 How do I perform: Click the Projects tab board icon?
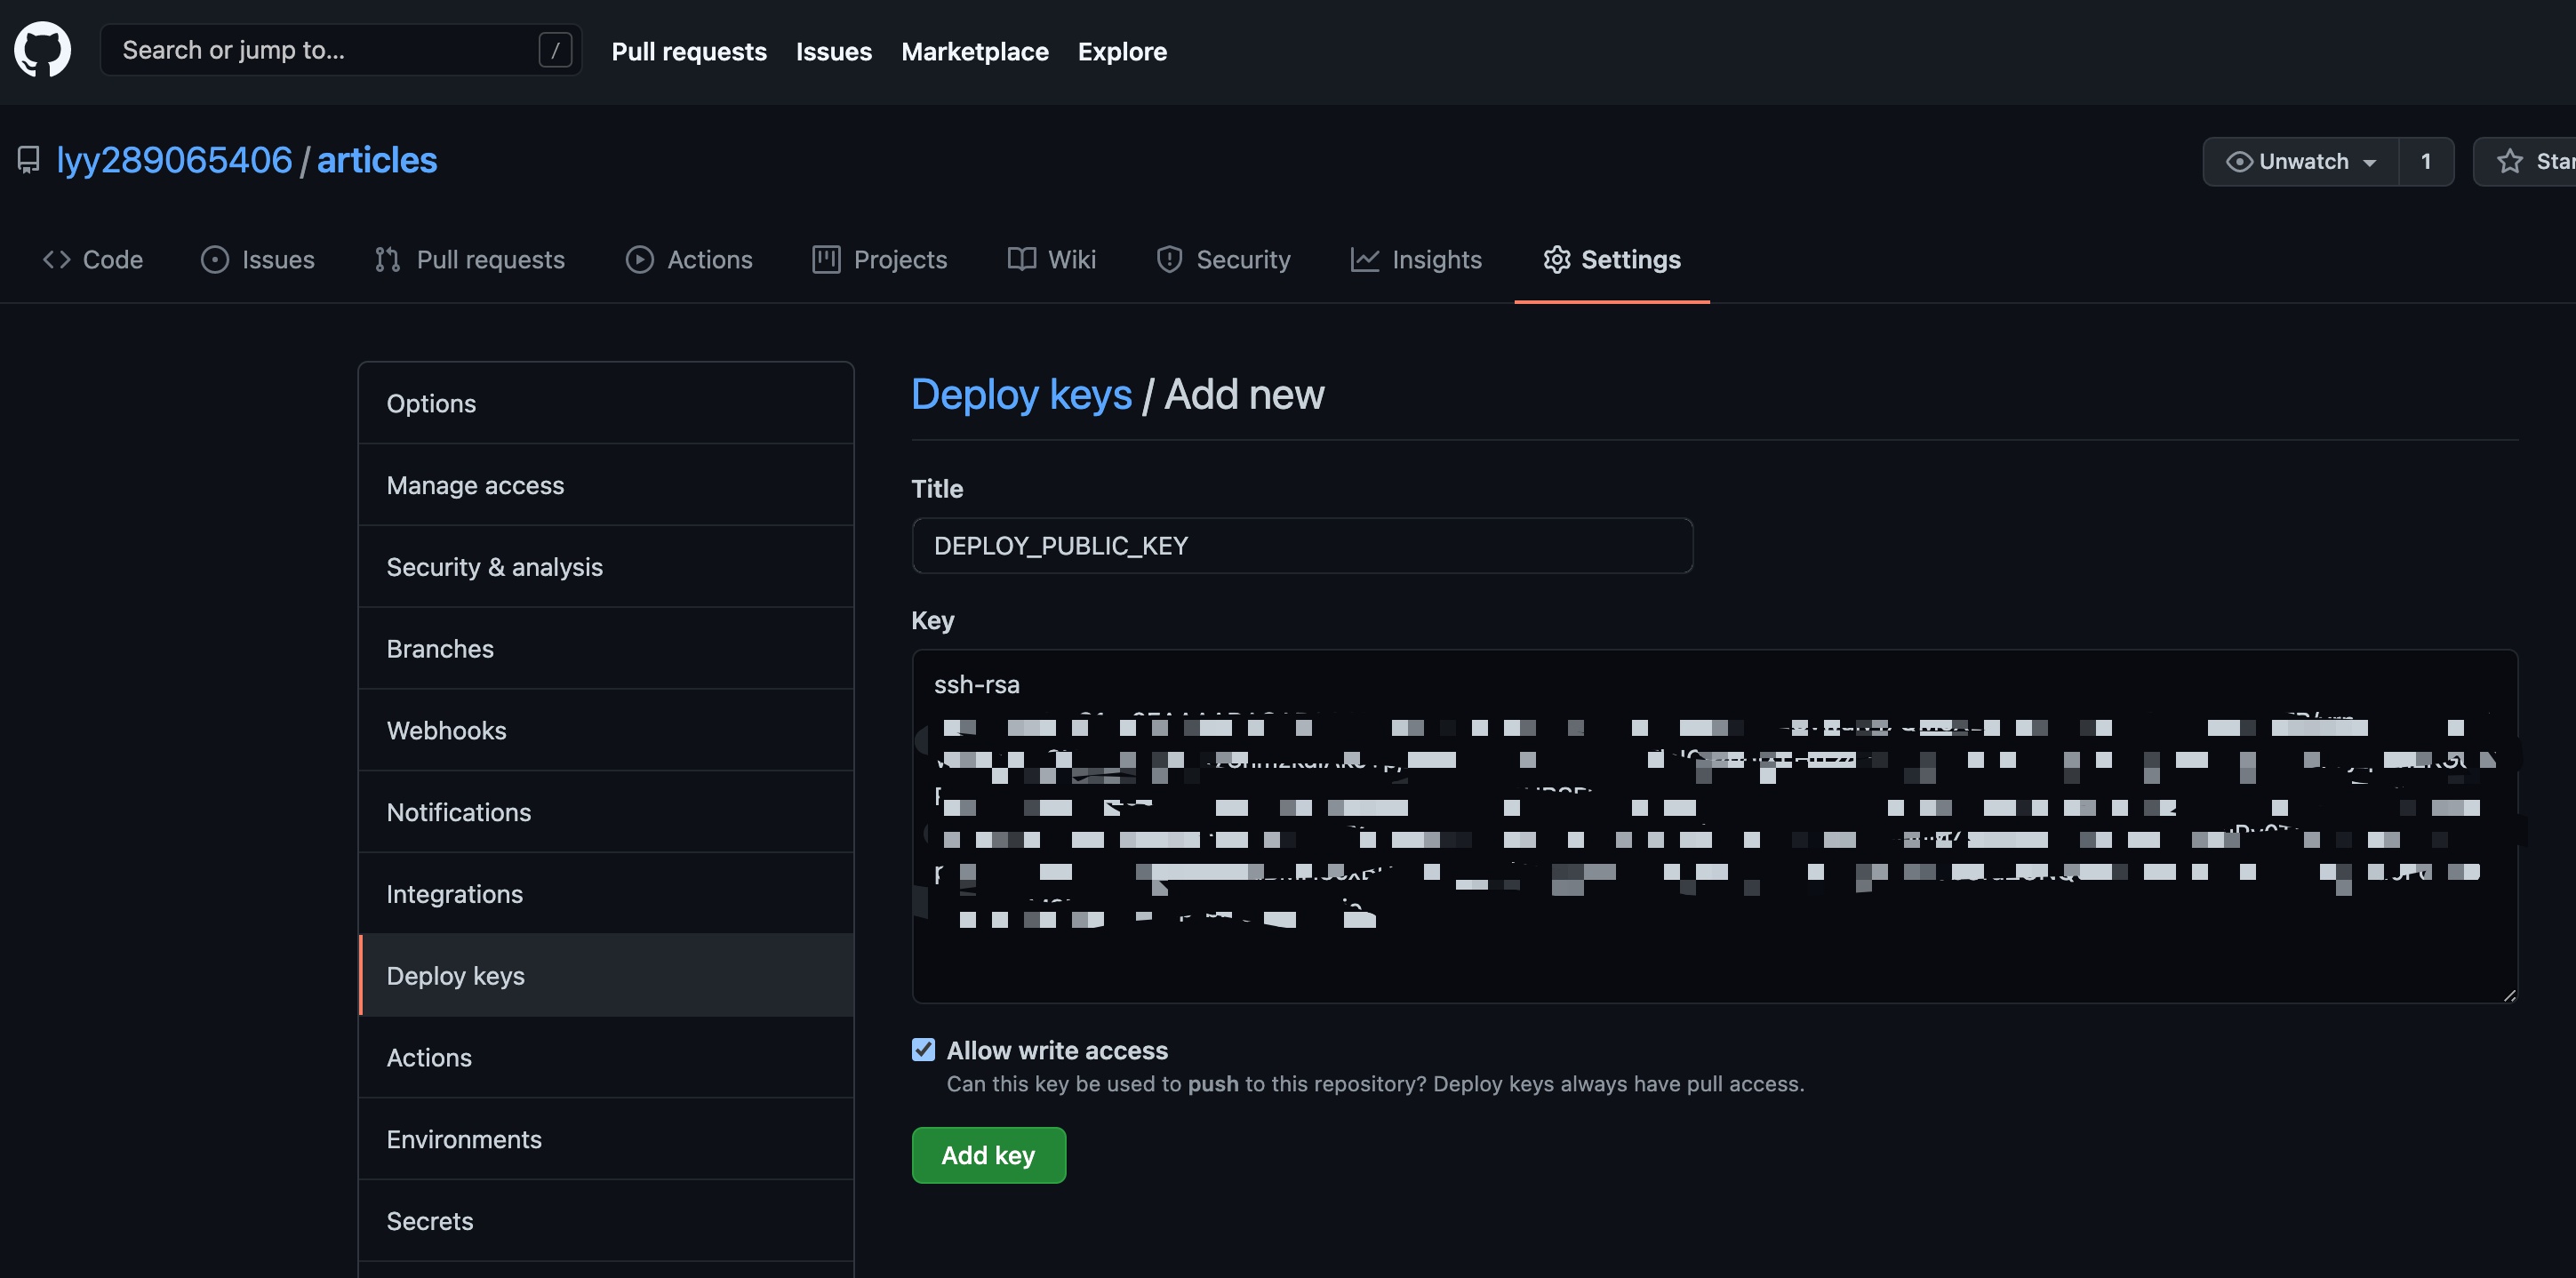coord(826,260)
